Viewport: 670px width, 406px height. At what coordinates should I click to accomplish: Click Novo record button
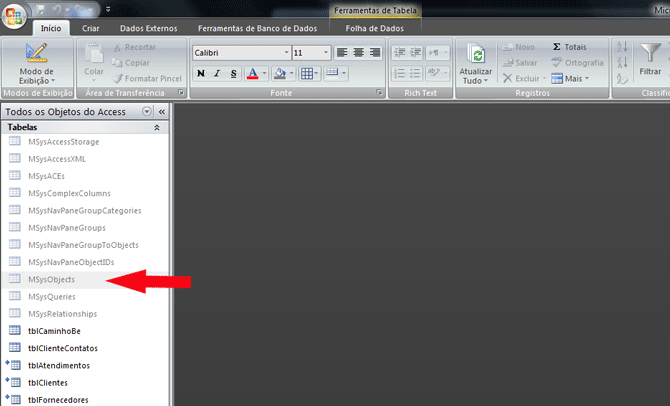pyautogui.click(x=519, y=47)
